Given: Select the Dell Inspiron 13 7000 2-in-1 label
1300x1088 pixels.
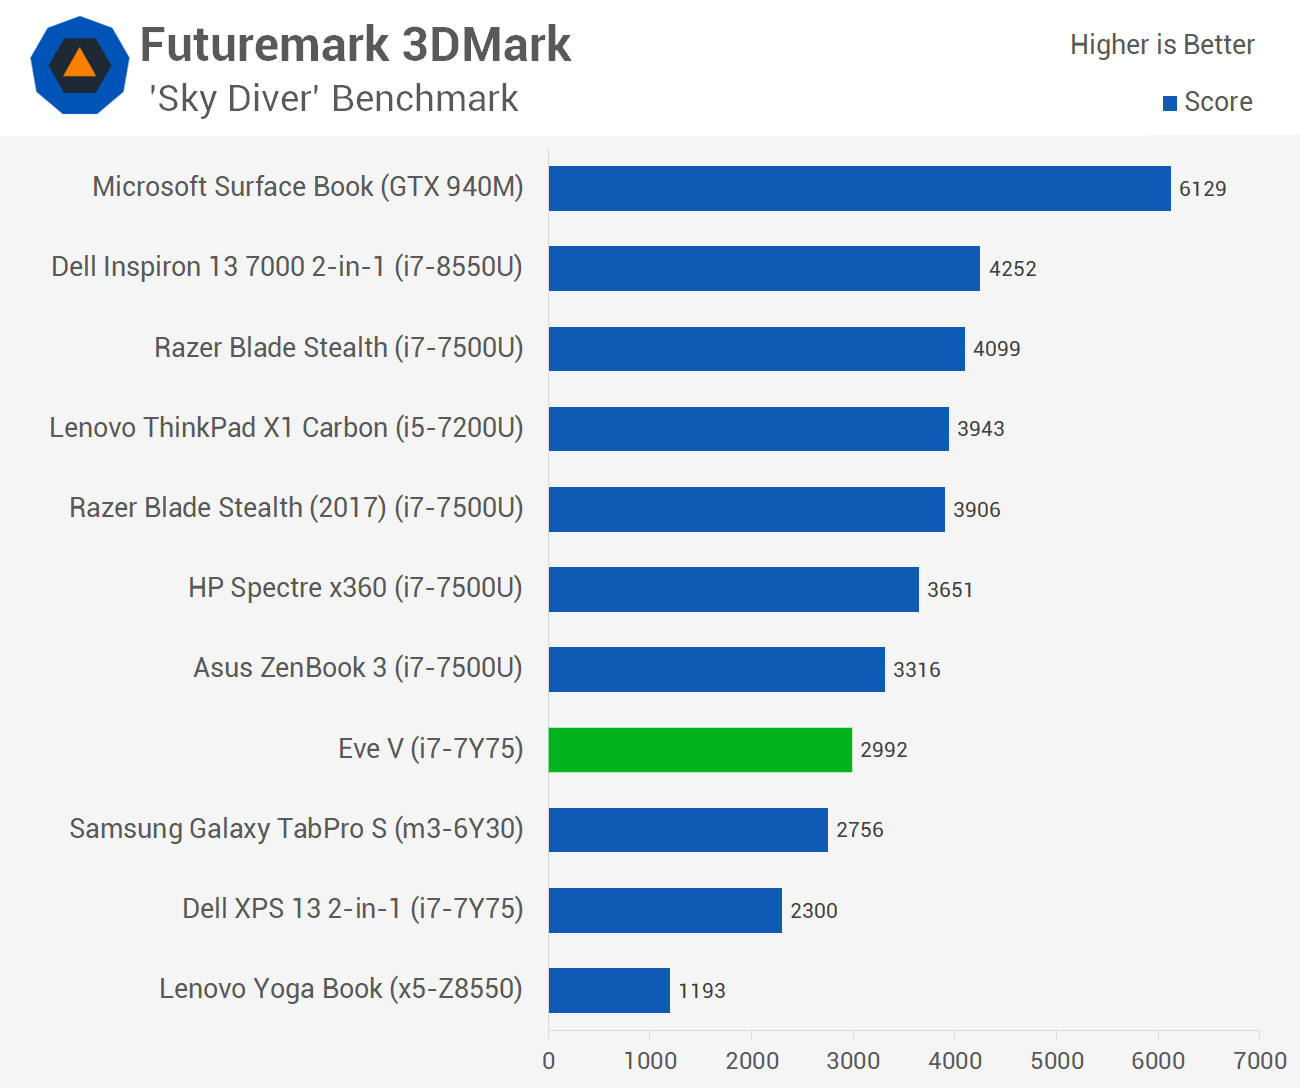Looking at the screenshot, I should [x=287, y=267].
